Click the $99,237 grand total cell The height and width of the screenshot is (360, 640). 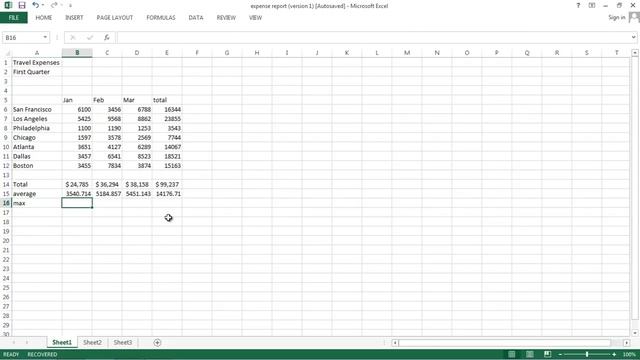(167, 184)
